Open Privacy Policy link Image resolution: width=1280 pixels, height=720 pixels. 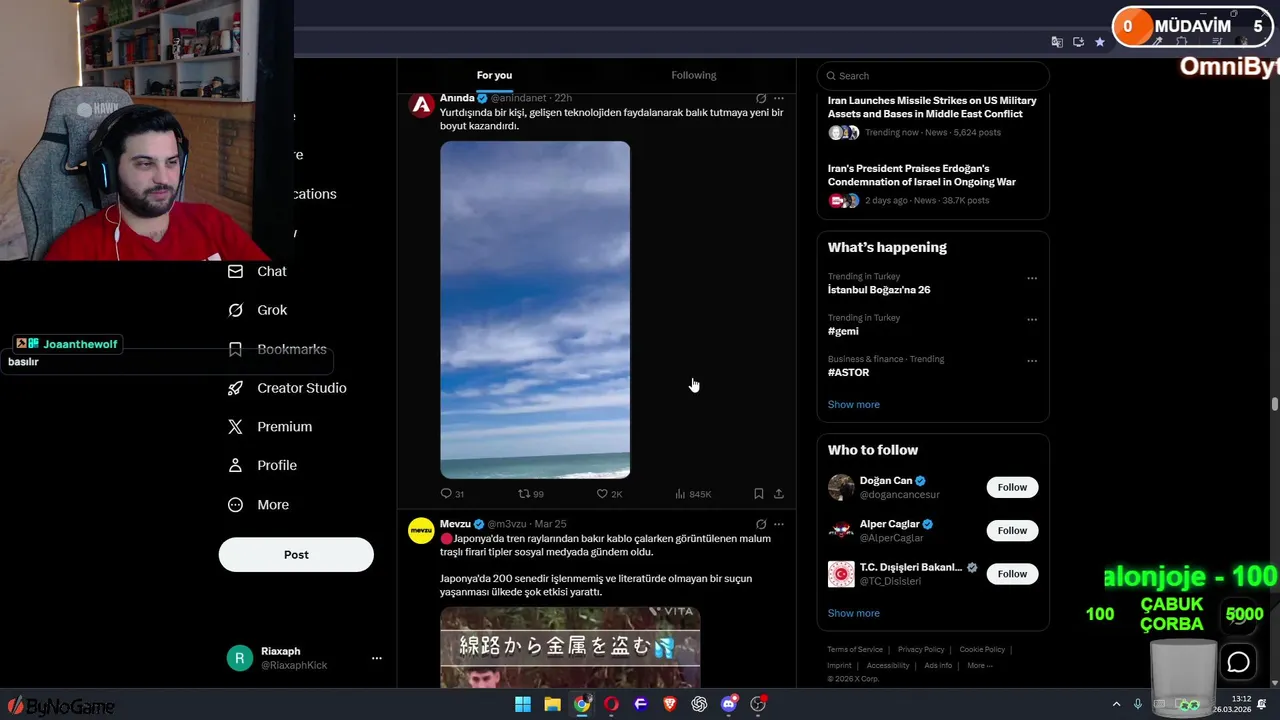point(921,650)
